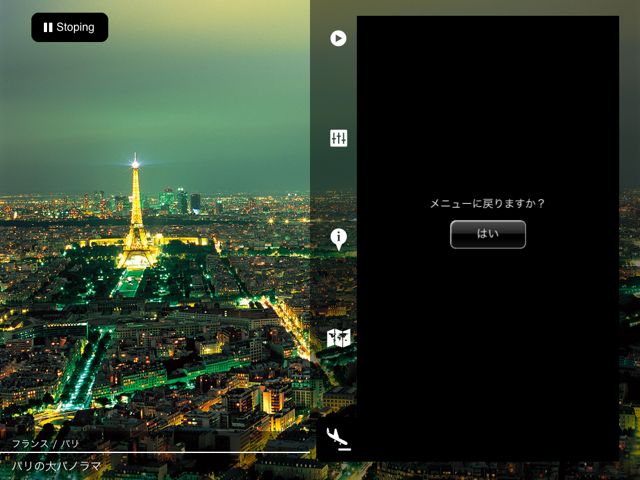Viewport: 640px width, 480px height.
Task: Click the play icon in sidebar
Action: point(338,38)
